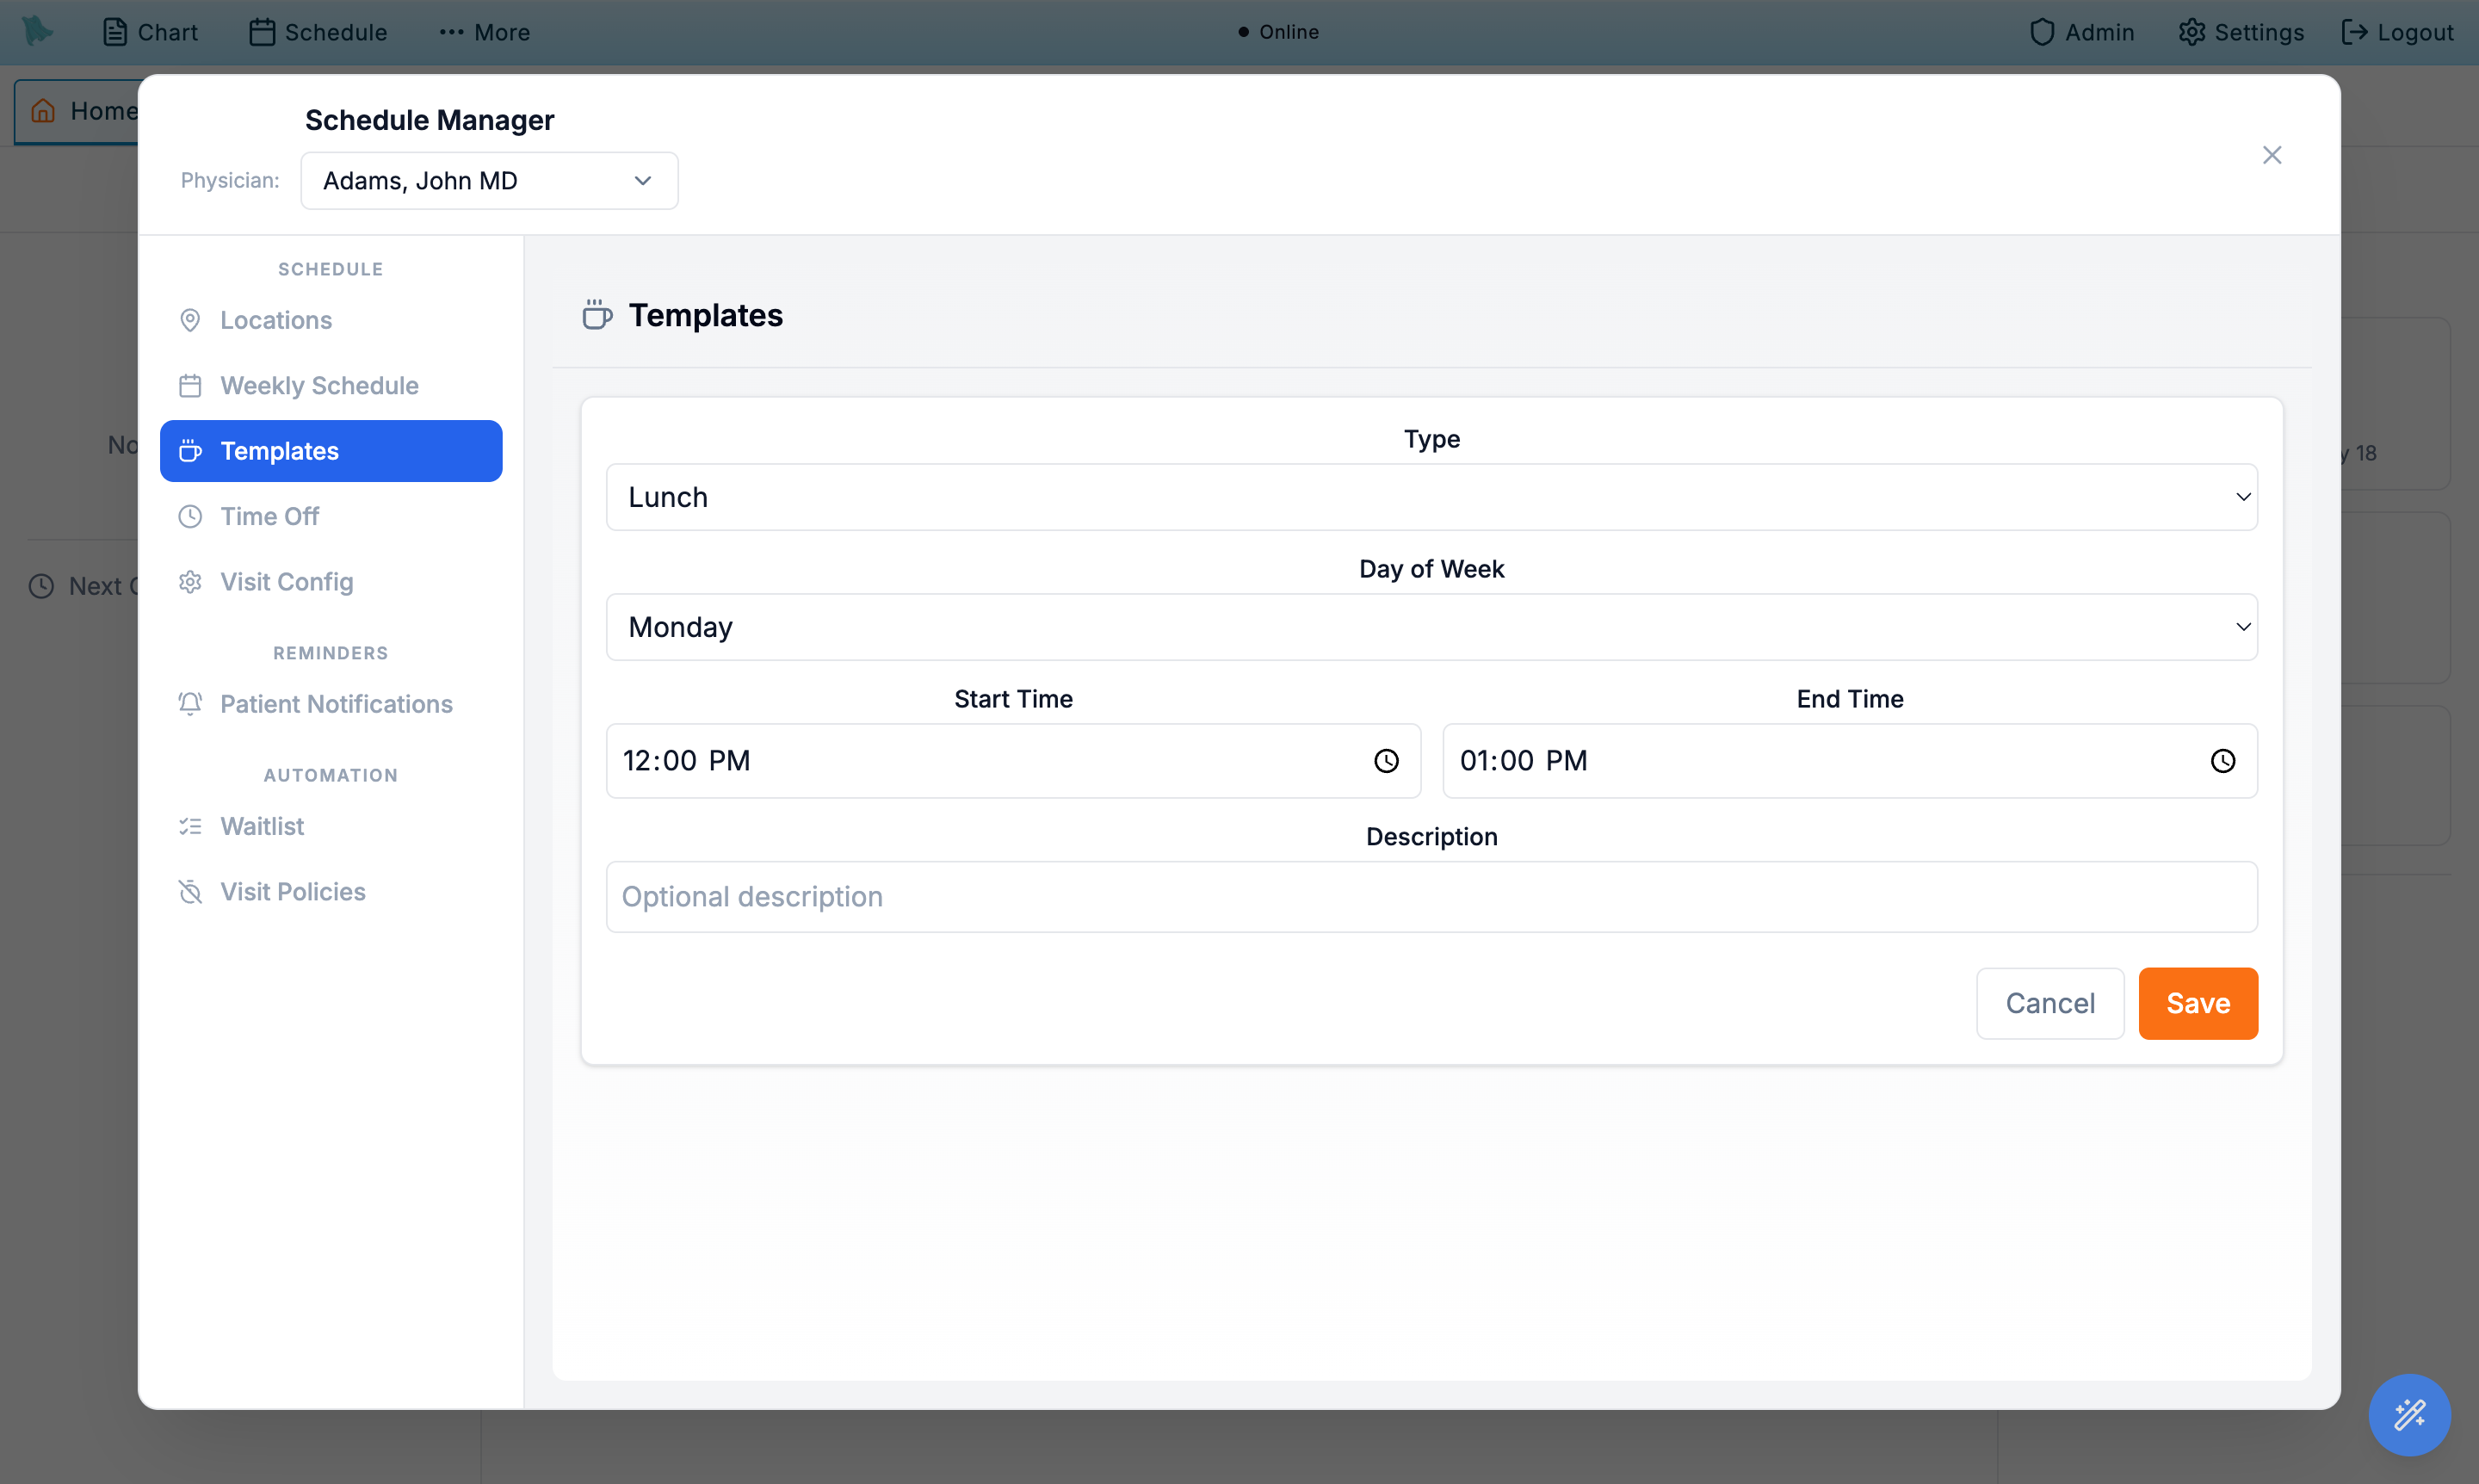
Task: Click the Weekly Schedule calendar icon
Action: pos(190,386)
